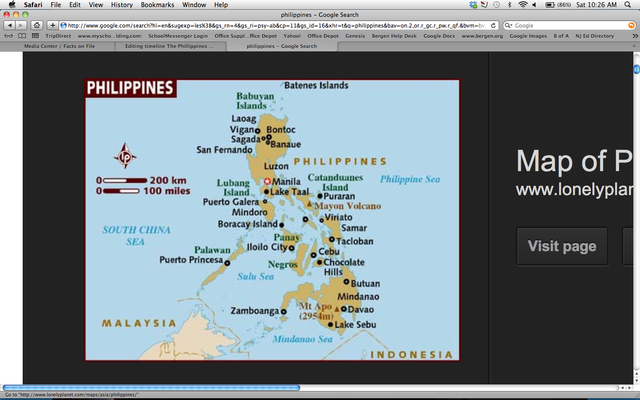Screen dimensions: 640x400
Task: Go forward with the Safari forward arrow
Action: point(20,25)
